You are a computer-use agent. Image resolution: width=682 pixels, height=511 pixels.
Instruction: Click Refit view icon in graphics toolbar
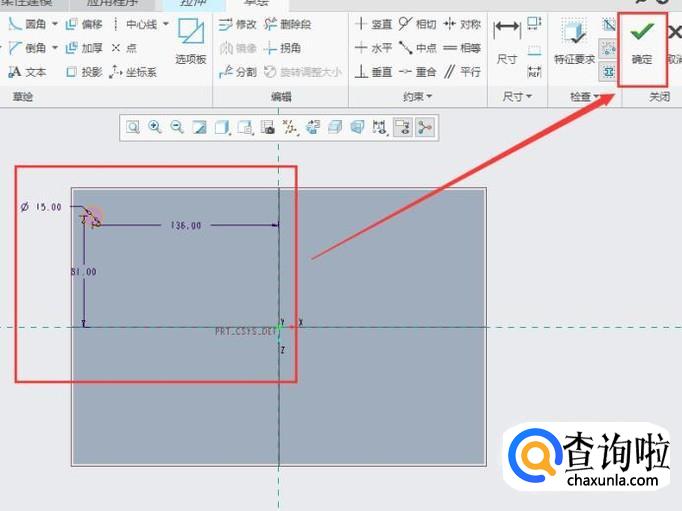[133, 127]
